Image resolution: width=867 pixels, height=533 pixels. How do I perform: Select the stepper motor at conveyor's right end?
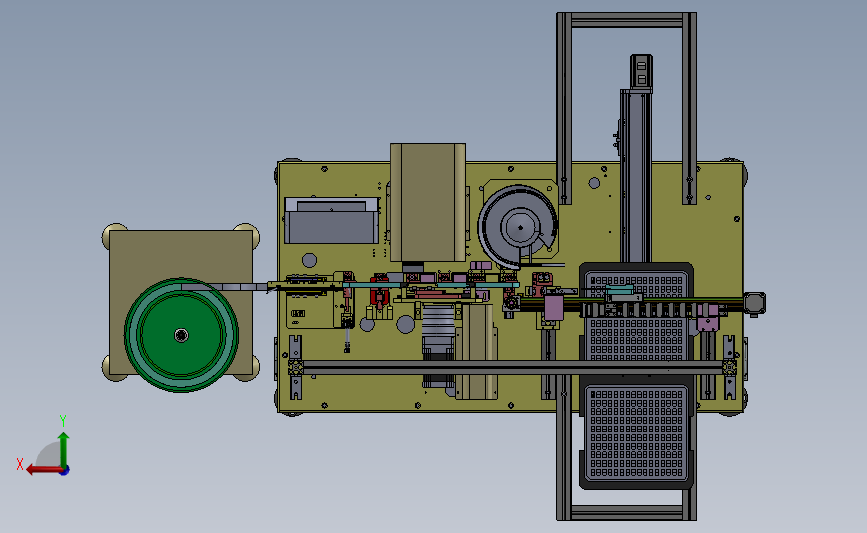(755, 304)
